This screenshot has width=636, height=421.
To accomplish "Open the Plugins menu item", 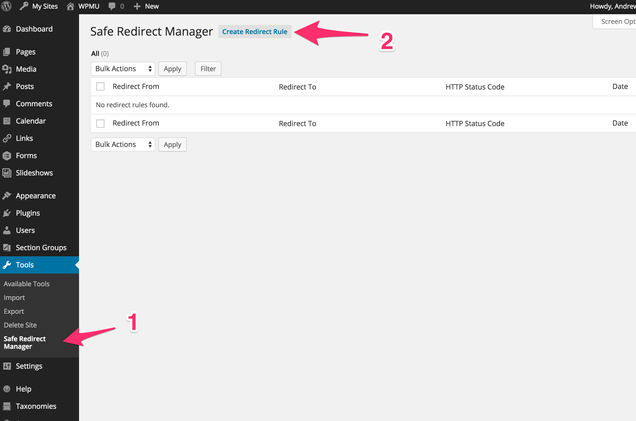I will (28, 213).
